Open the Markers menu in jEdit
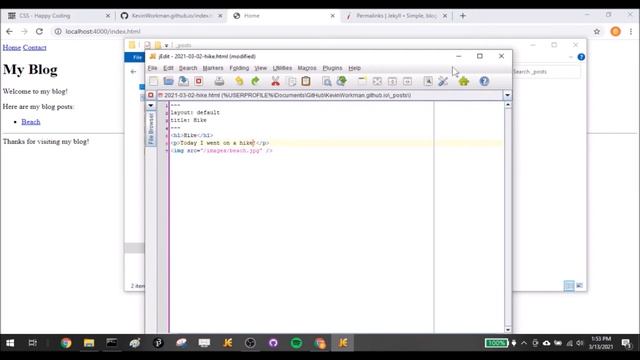This screenshot has width=640, height=360. click(x=213, y=68)
